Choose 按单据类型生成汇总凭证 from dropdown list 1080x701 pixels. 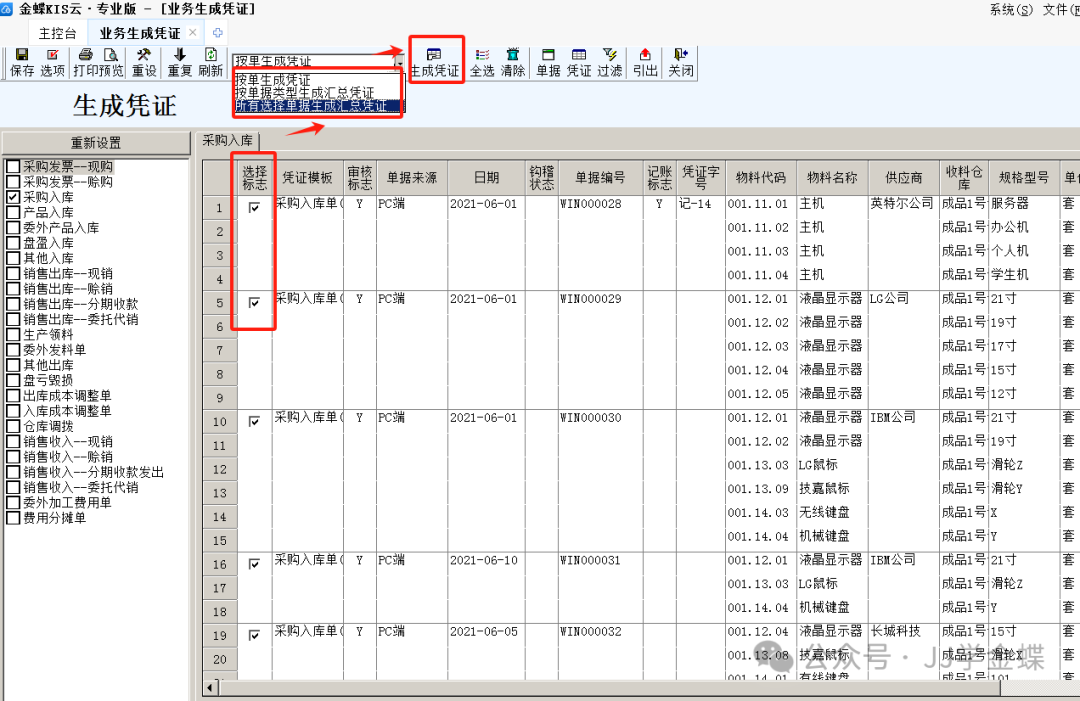pyautogui.click(x=304, y=92)
